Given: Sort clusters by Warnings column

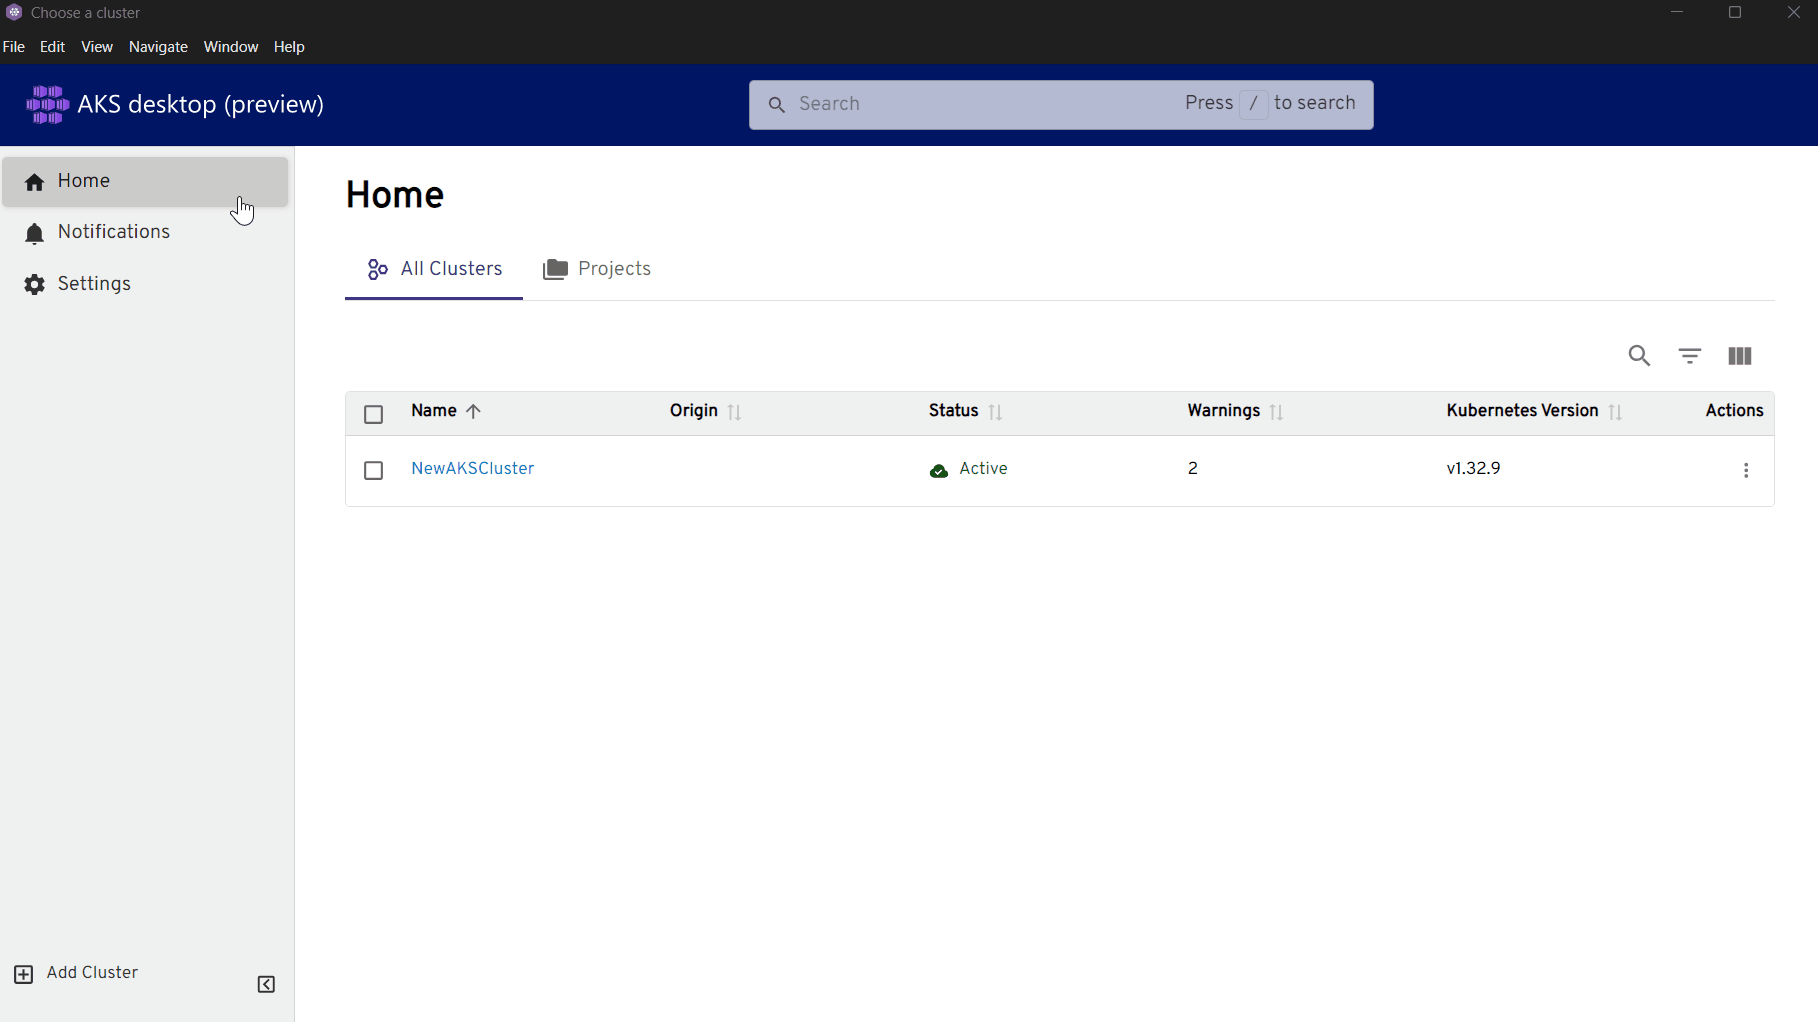Looking at the screenshot, I should (x=1235, y=411).
